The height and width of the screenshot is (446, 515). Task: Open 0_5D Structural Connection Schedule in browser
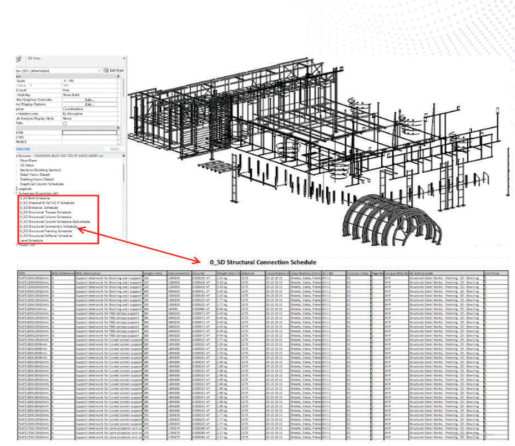[48, 226]
